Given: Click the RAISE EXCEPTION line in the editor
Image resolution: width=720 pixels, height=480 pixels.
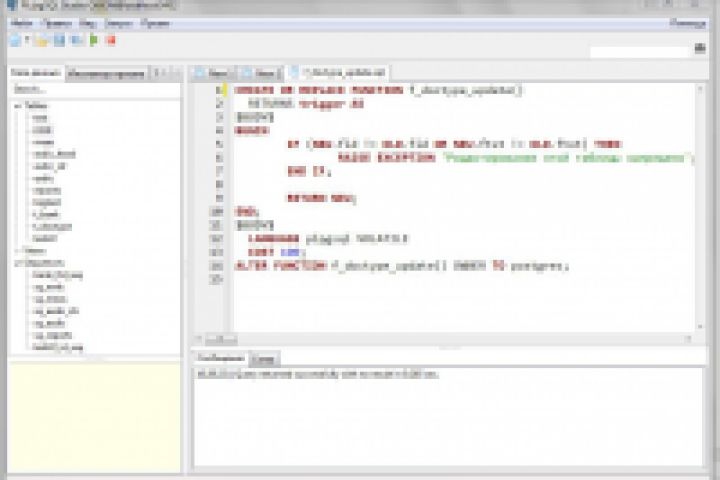Looking at the screenshot, I should (516, 158).
